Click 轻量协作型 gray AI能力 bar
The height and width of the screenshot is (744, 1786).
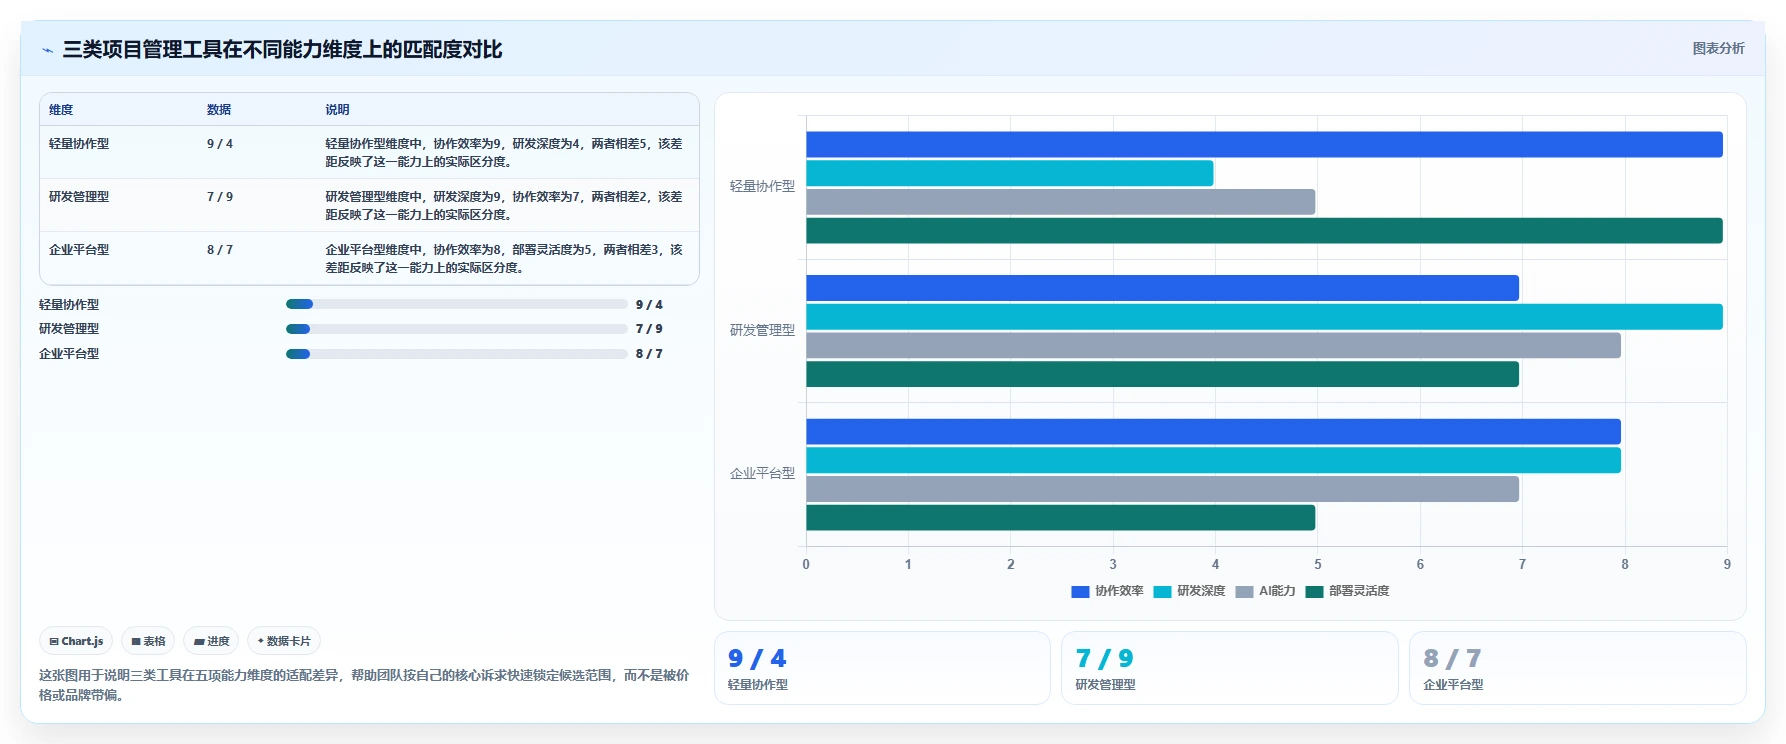(x=1060, y=202)
